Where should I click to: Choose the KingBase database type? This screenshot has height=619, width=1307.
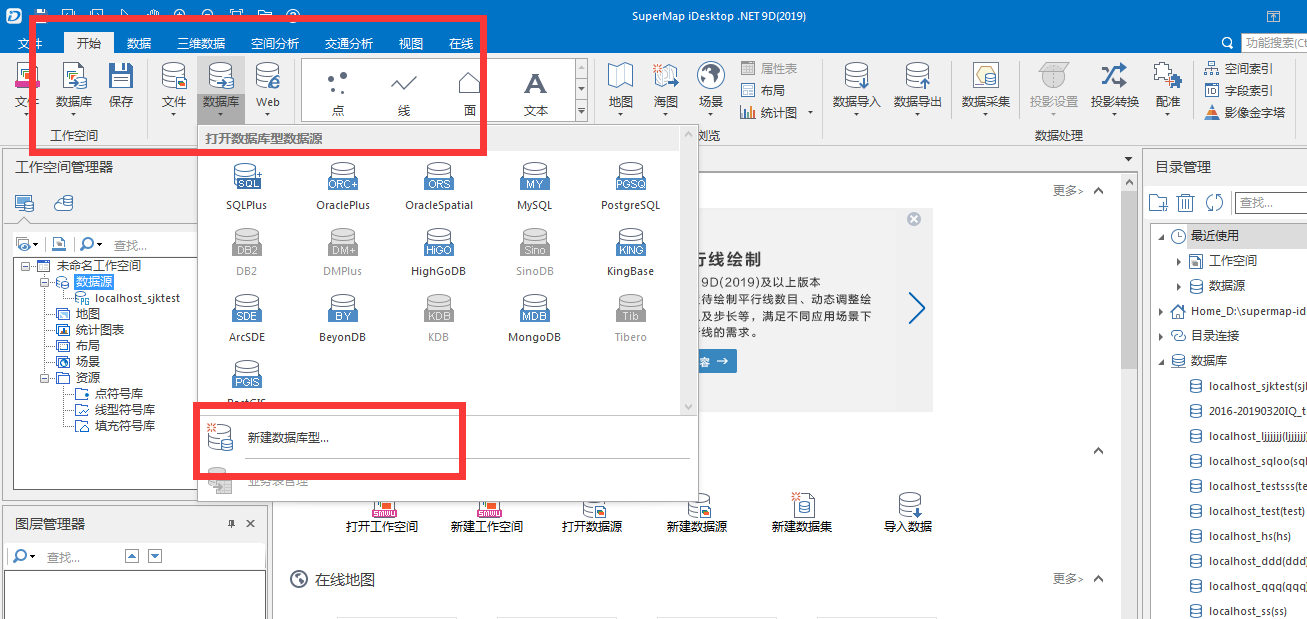[631, 253]
